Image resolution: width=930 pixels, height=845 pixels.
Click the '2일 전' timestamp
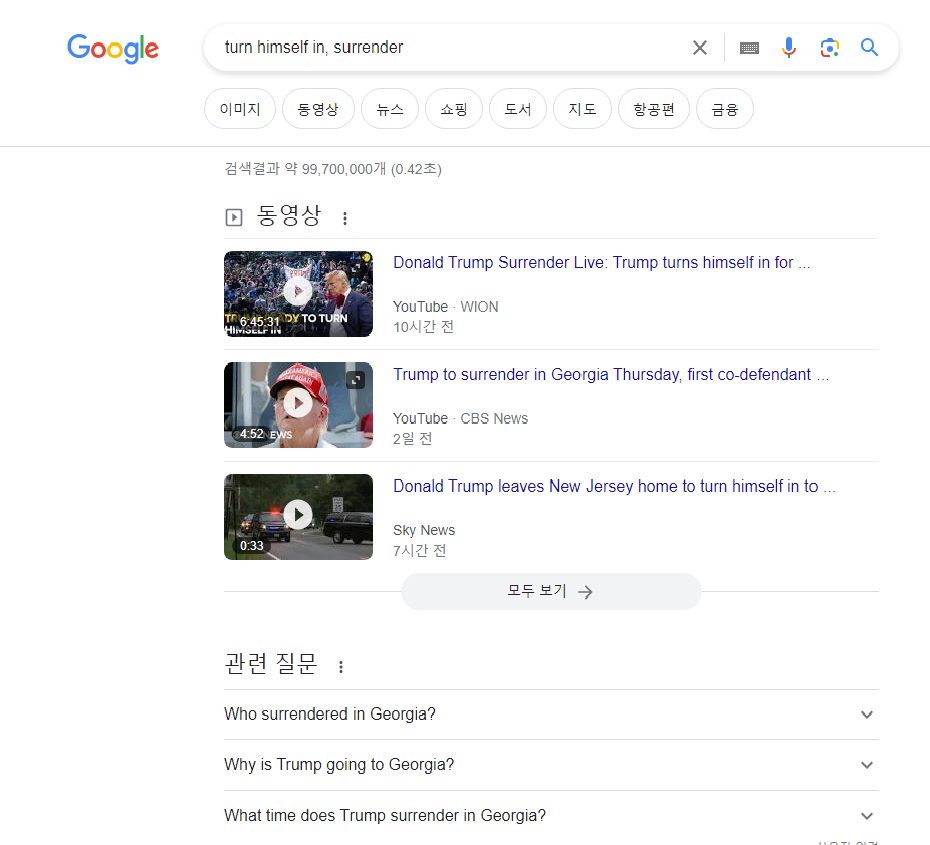tap(412, 439)
